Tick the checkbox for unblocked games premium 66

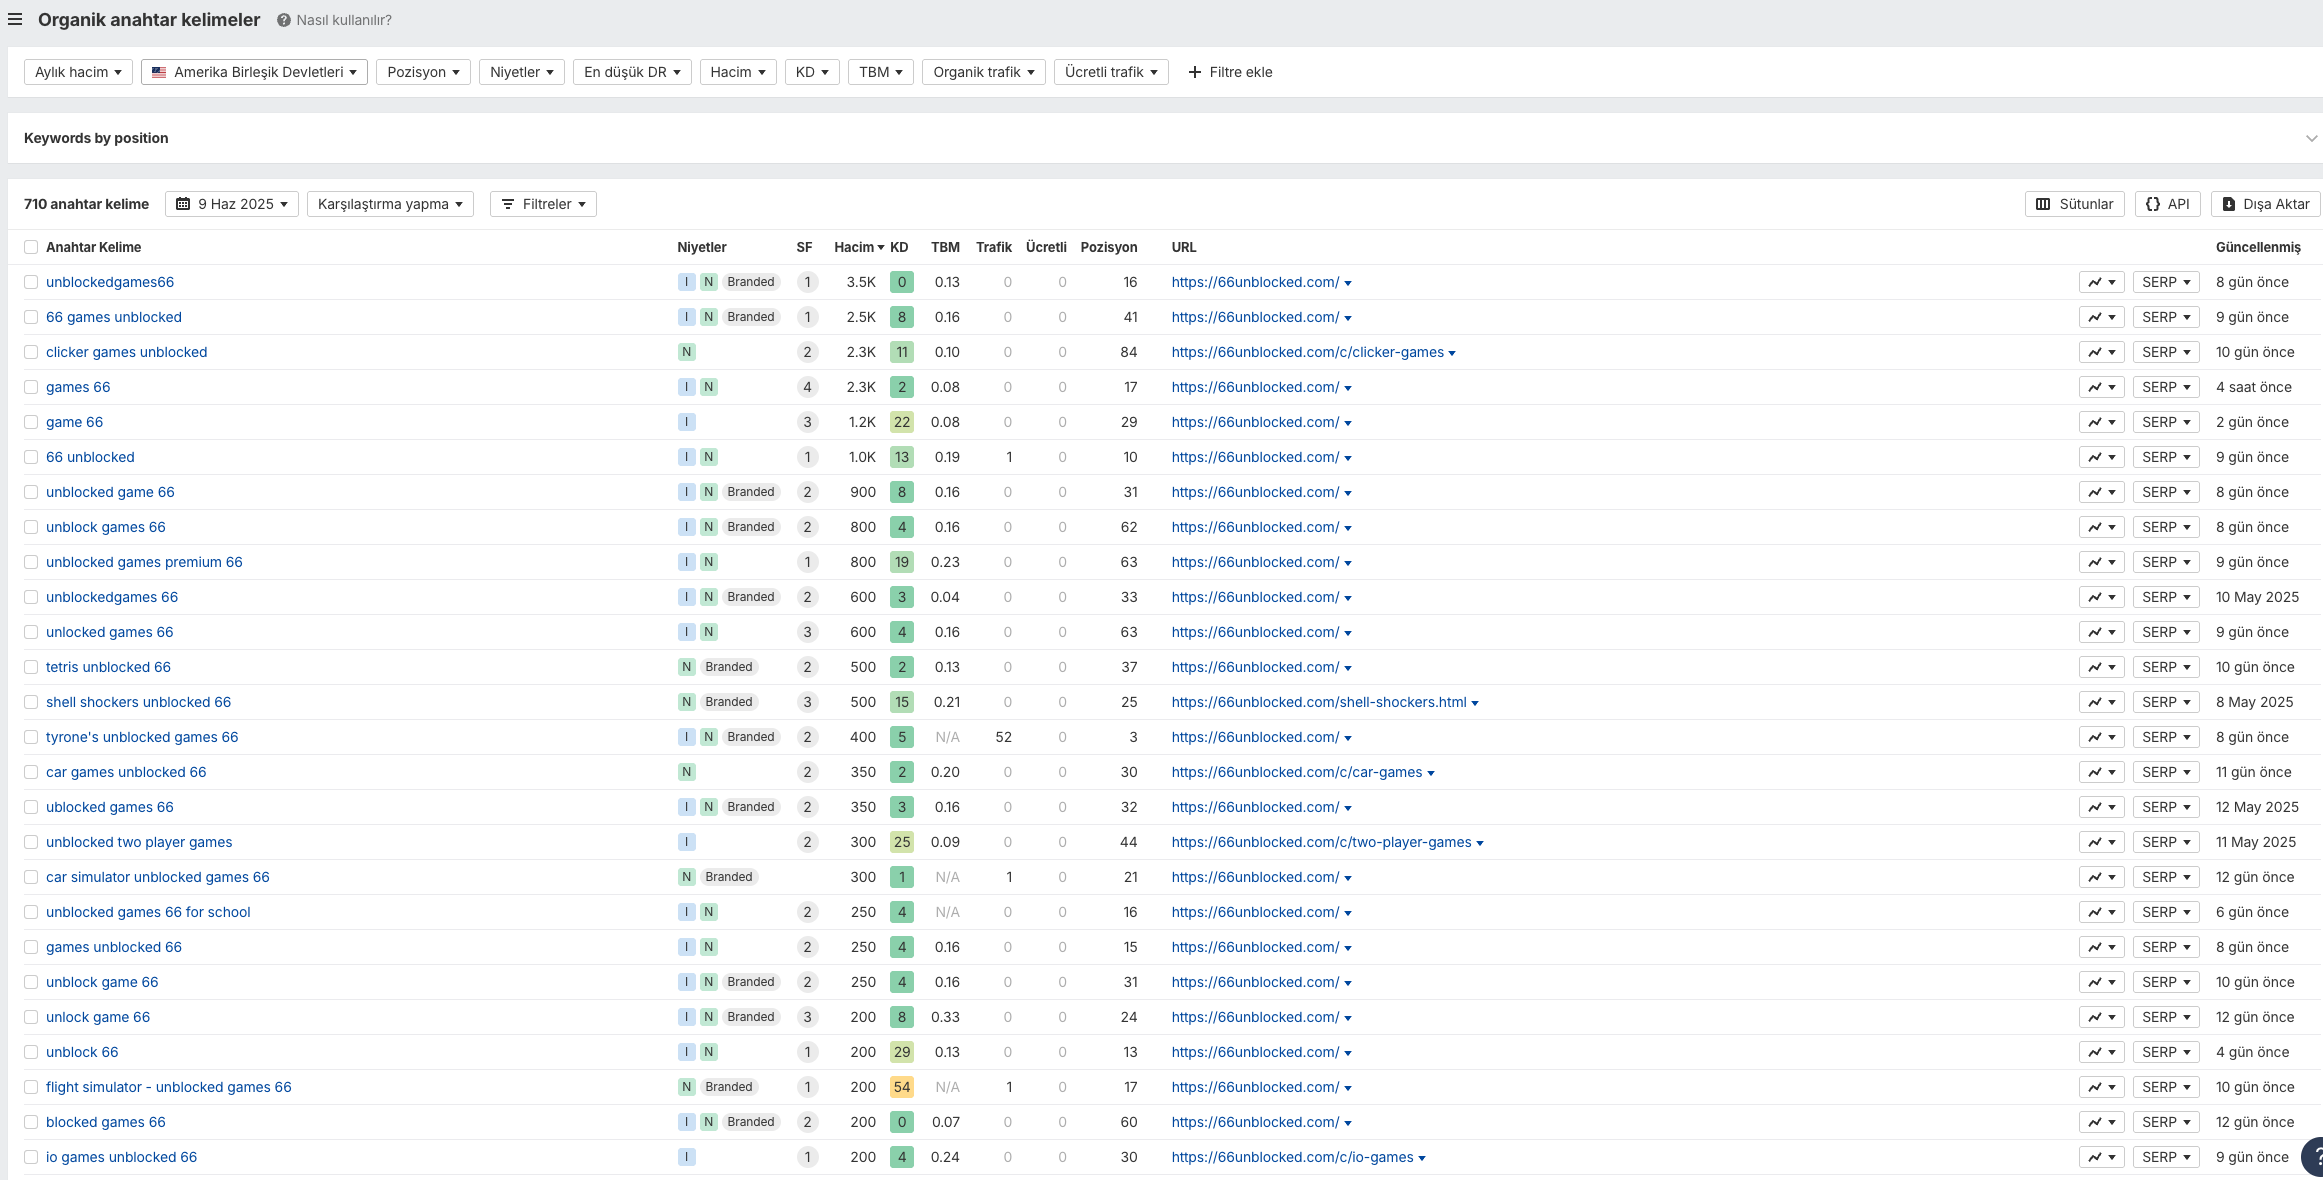[31, 562]
